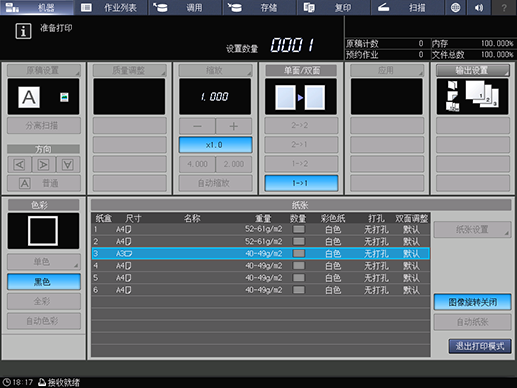The width and height of the screenshot is (517, 388).
Task: Click the 退出打印模式 button
Action: (x=480, y=346)
